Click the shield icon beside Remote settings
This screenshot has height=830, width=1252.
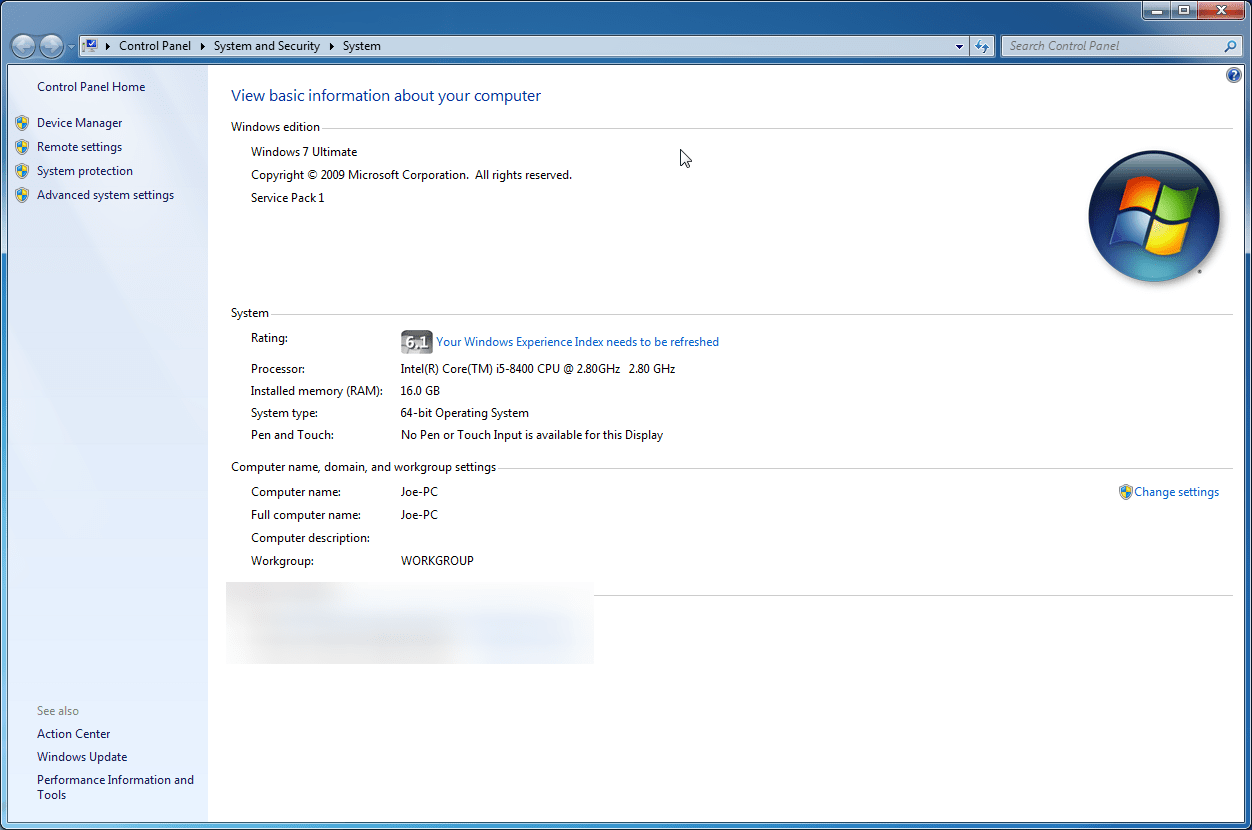22,147
